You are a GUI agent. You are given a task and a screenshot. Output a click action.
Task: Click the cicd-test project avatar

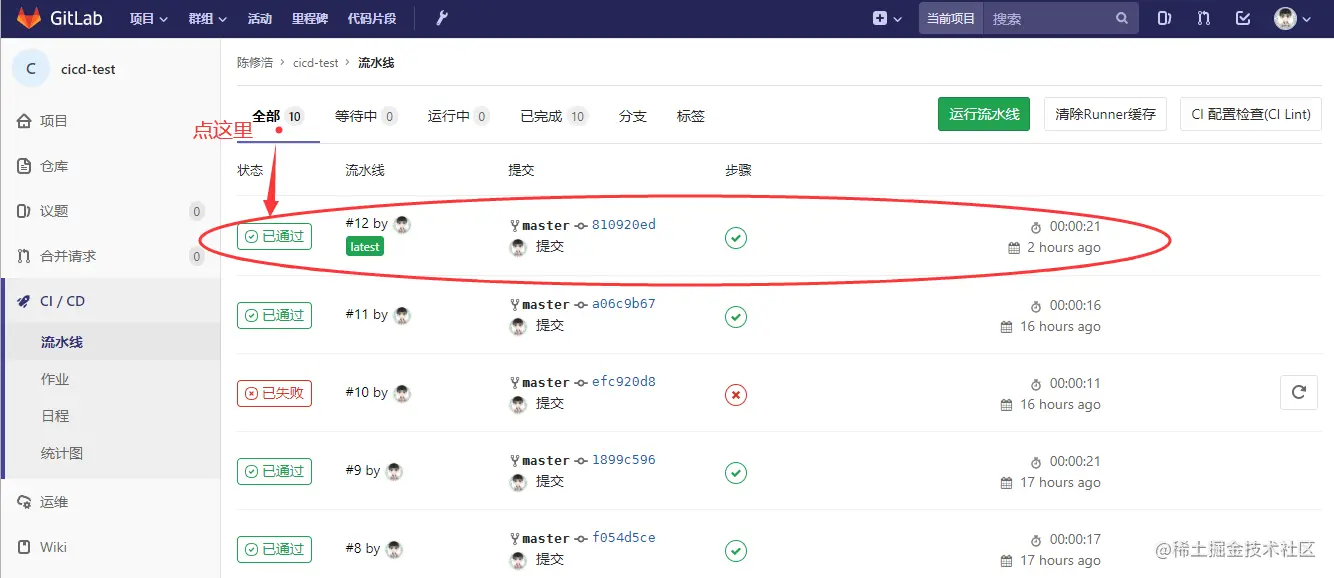[x=31, y=69]
